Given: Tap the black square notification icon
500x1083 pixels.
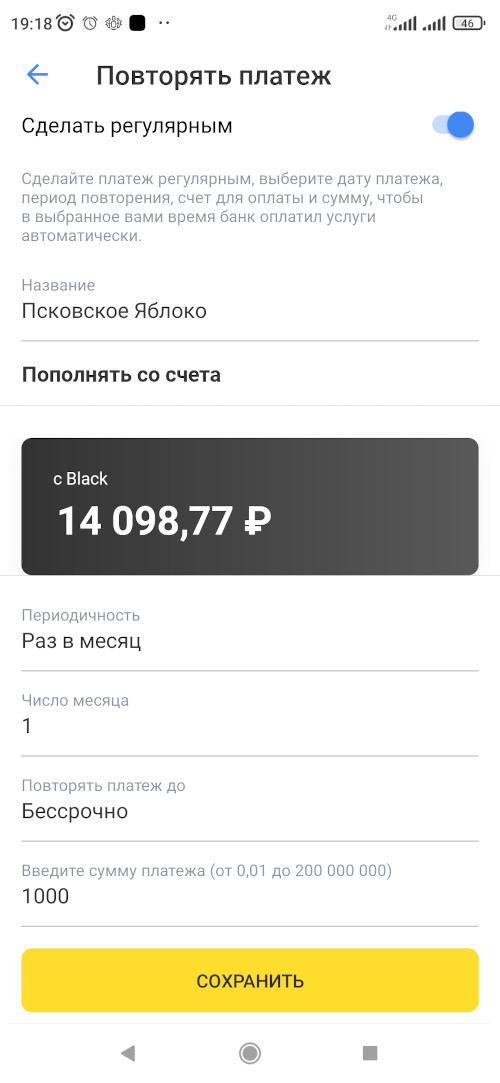Looking at the screenshot, I should (137, 23).
